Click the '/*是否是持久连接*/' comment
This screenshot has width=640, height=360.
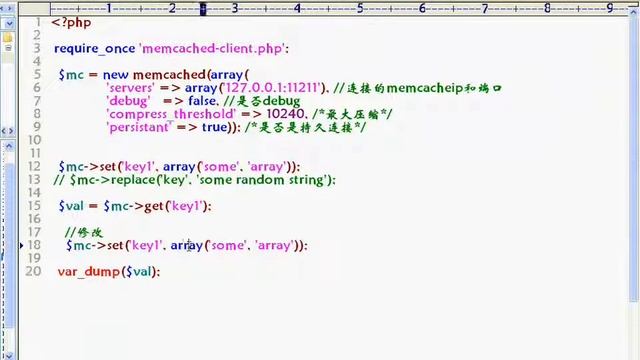[305, 127]
